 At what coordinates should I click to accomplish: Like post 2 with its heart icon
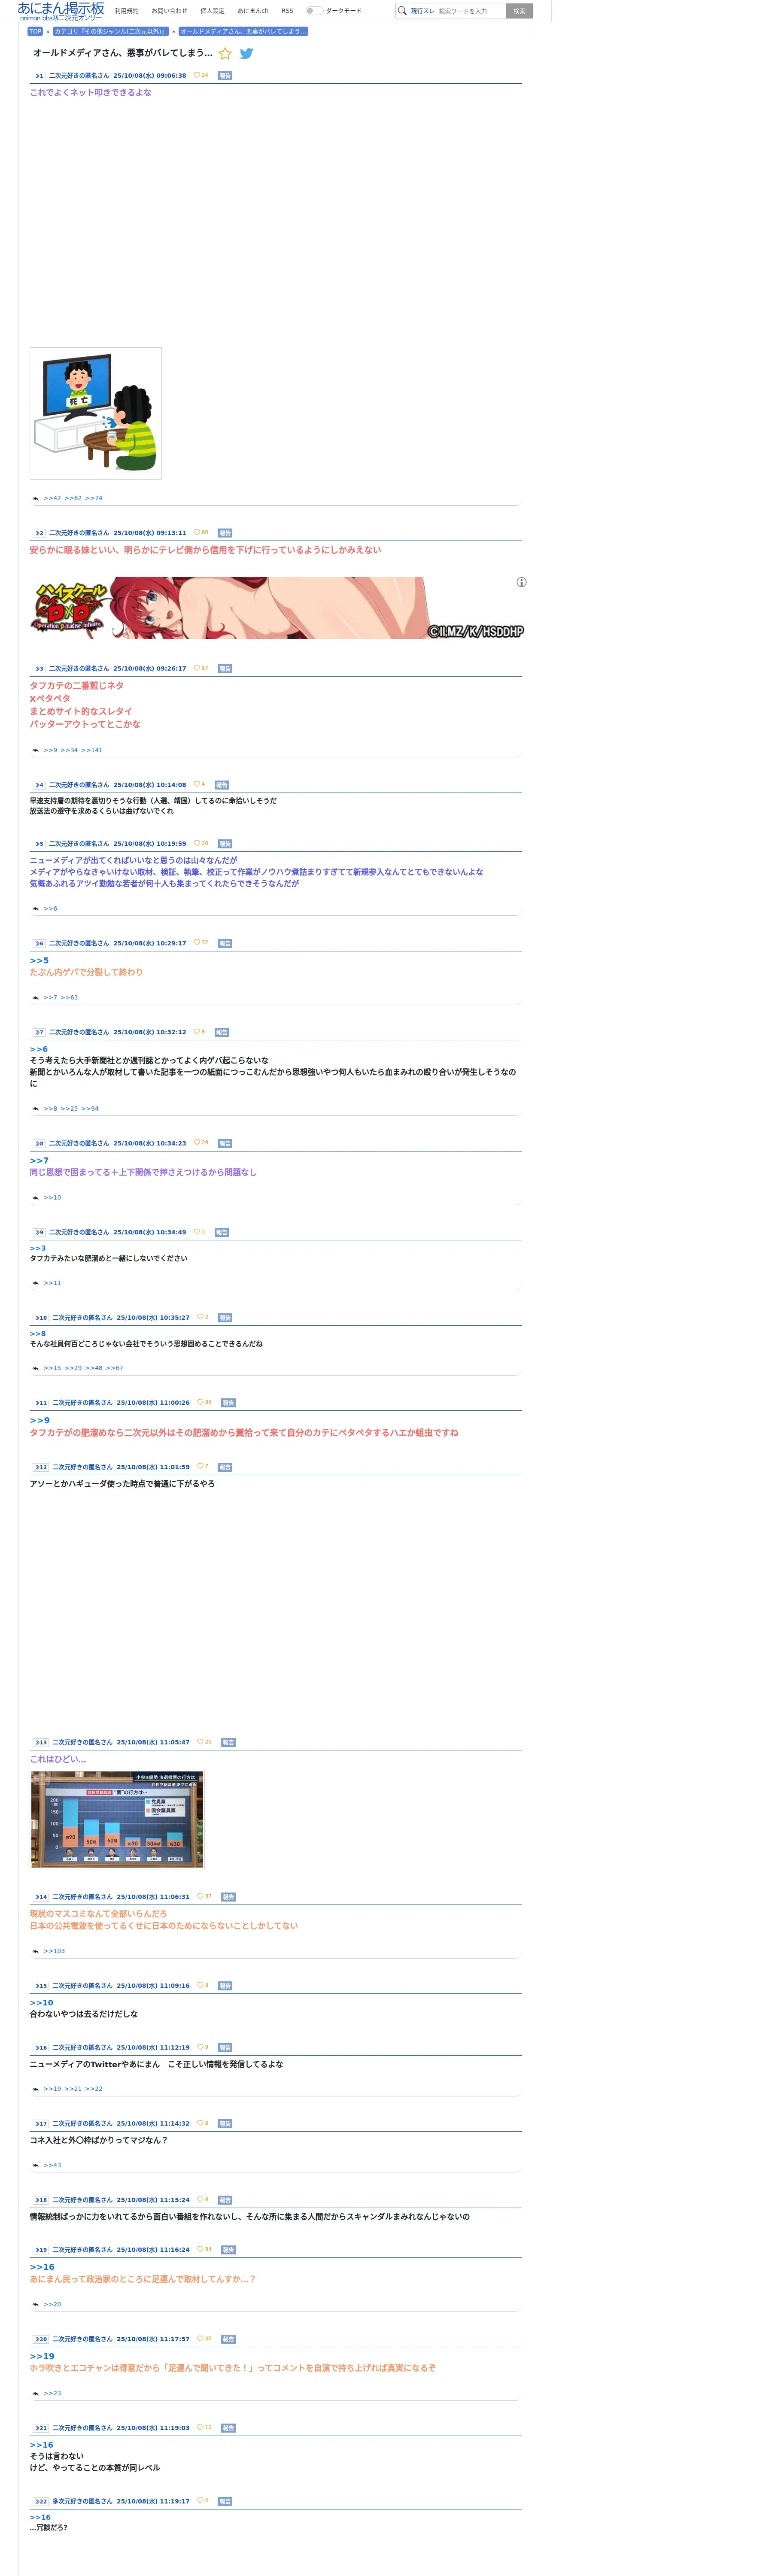[x=197, y=533]
